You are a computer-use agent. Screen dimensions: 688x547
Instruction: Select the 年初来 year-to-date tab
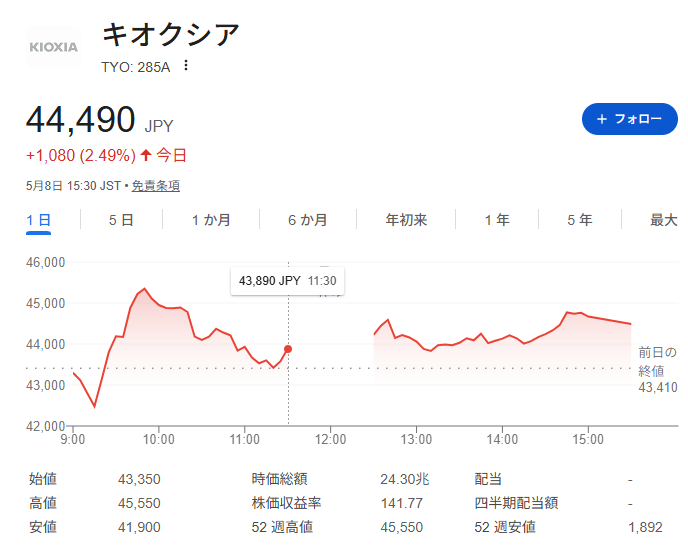coord(406,220)
